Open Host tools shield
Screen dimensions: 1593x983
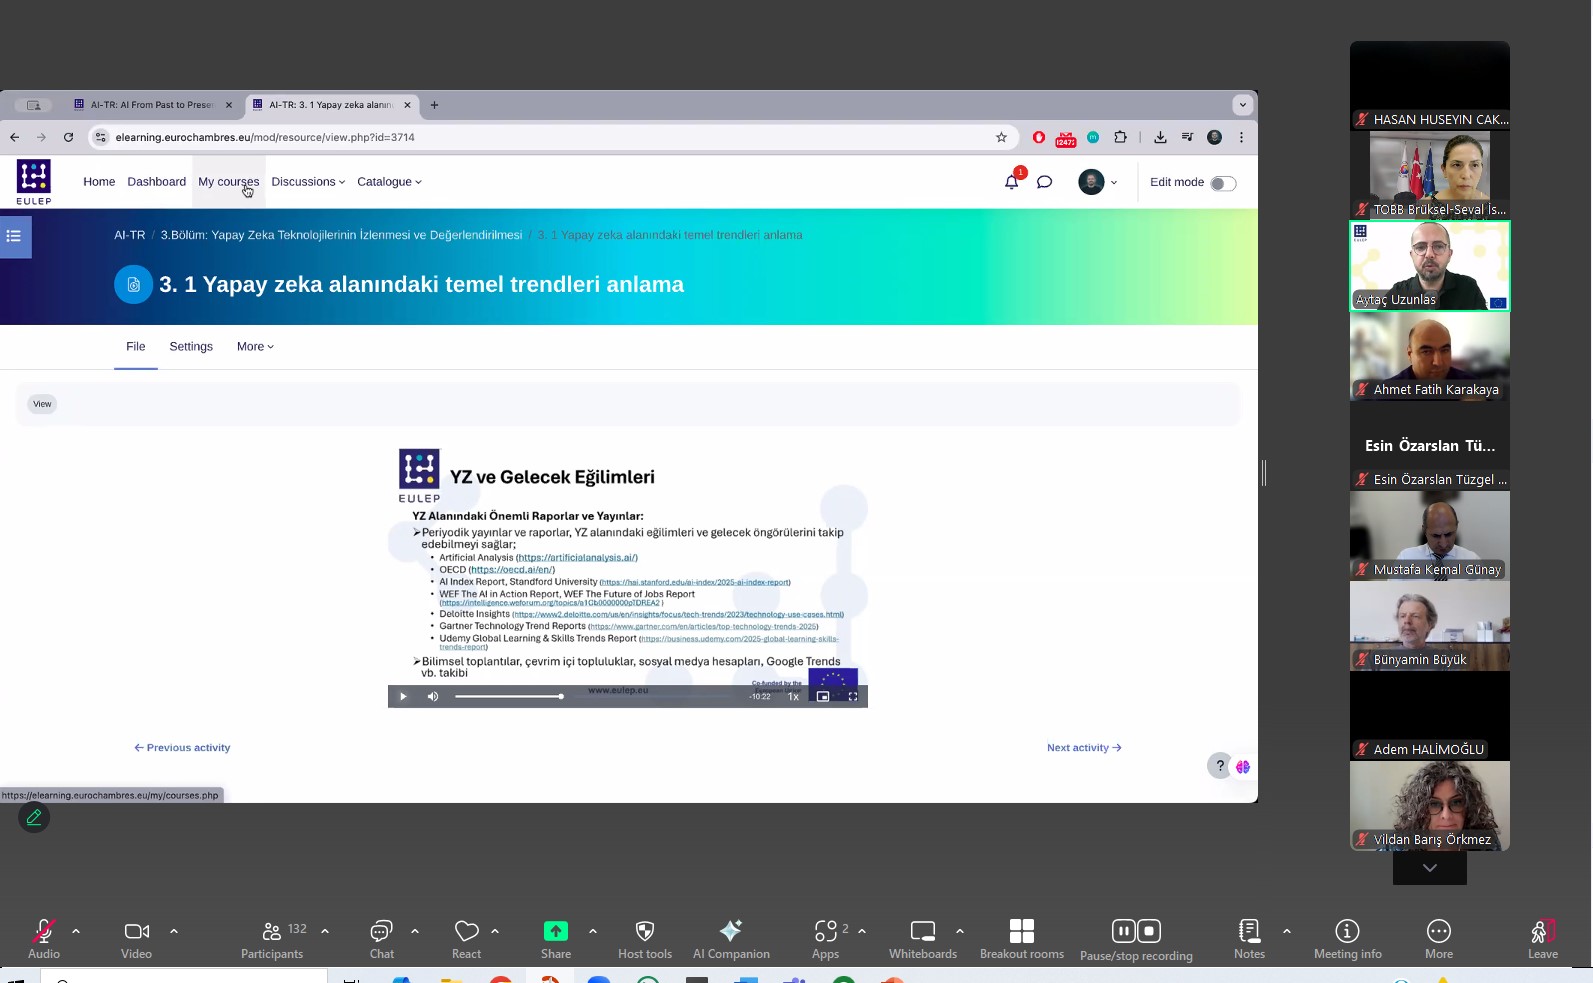coord(645,938)
